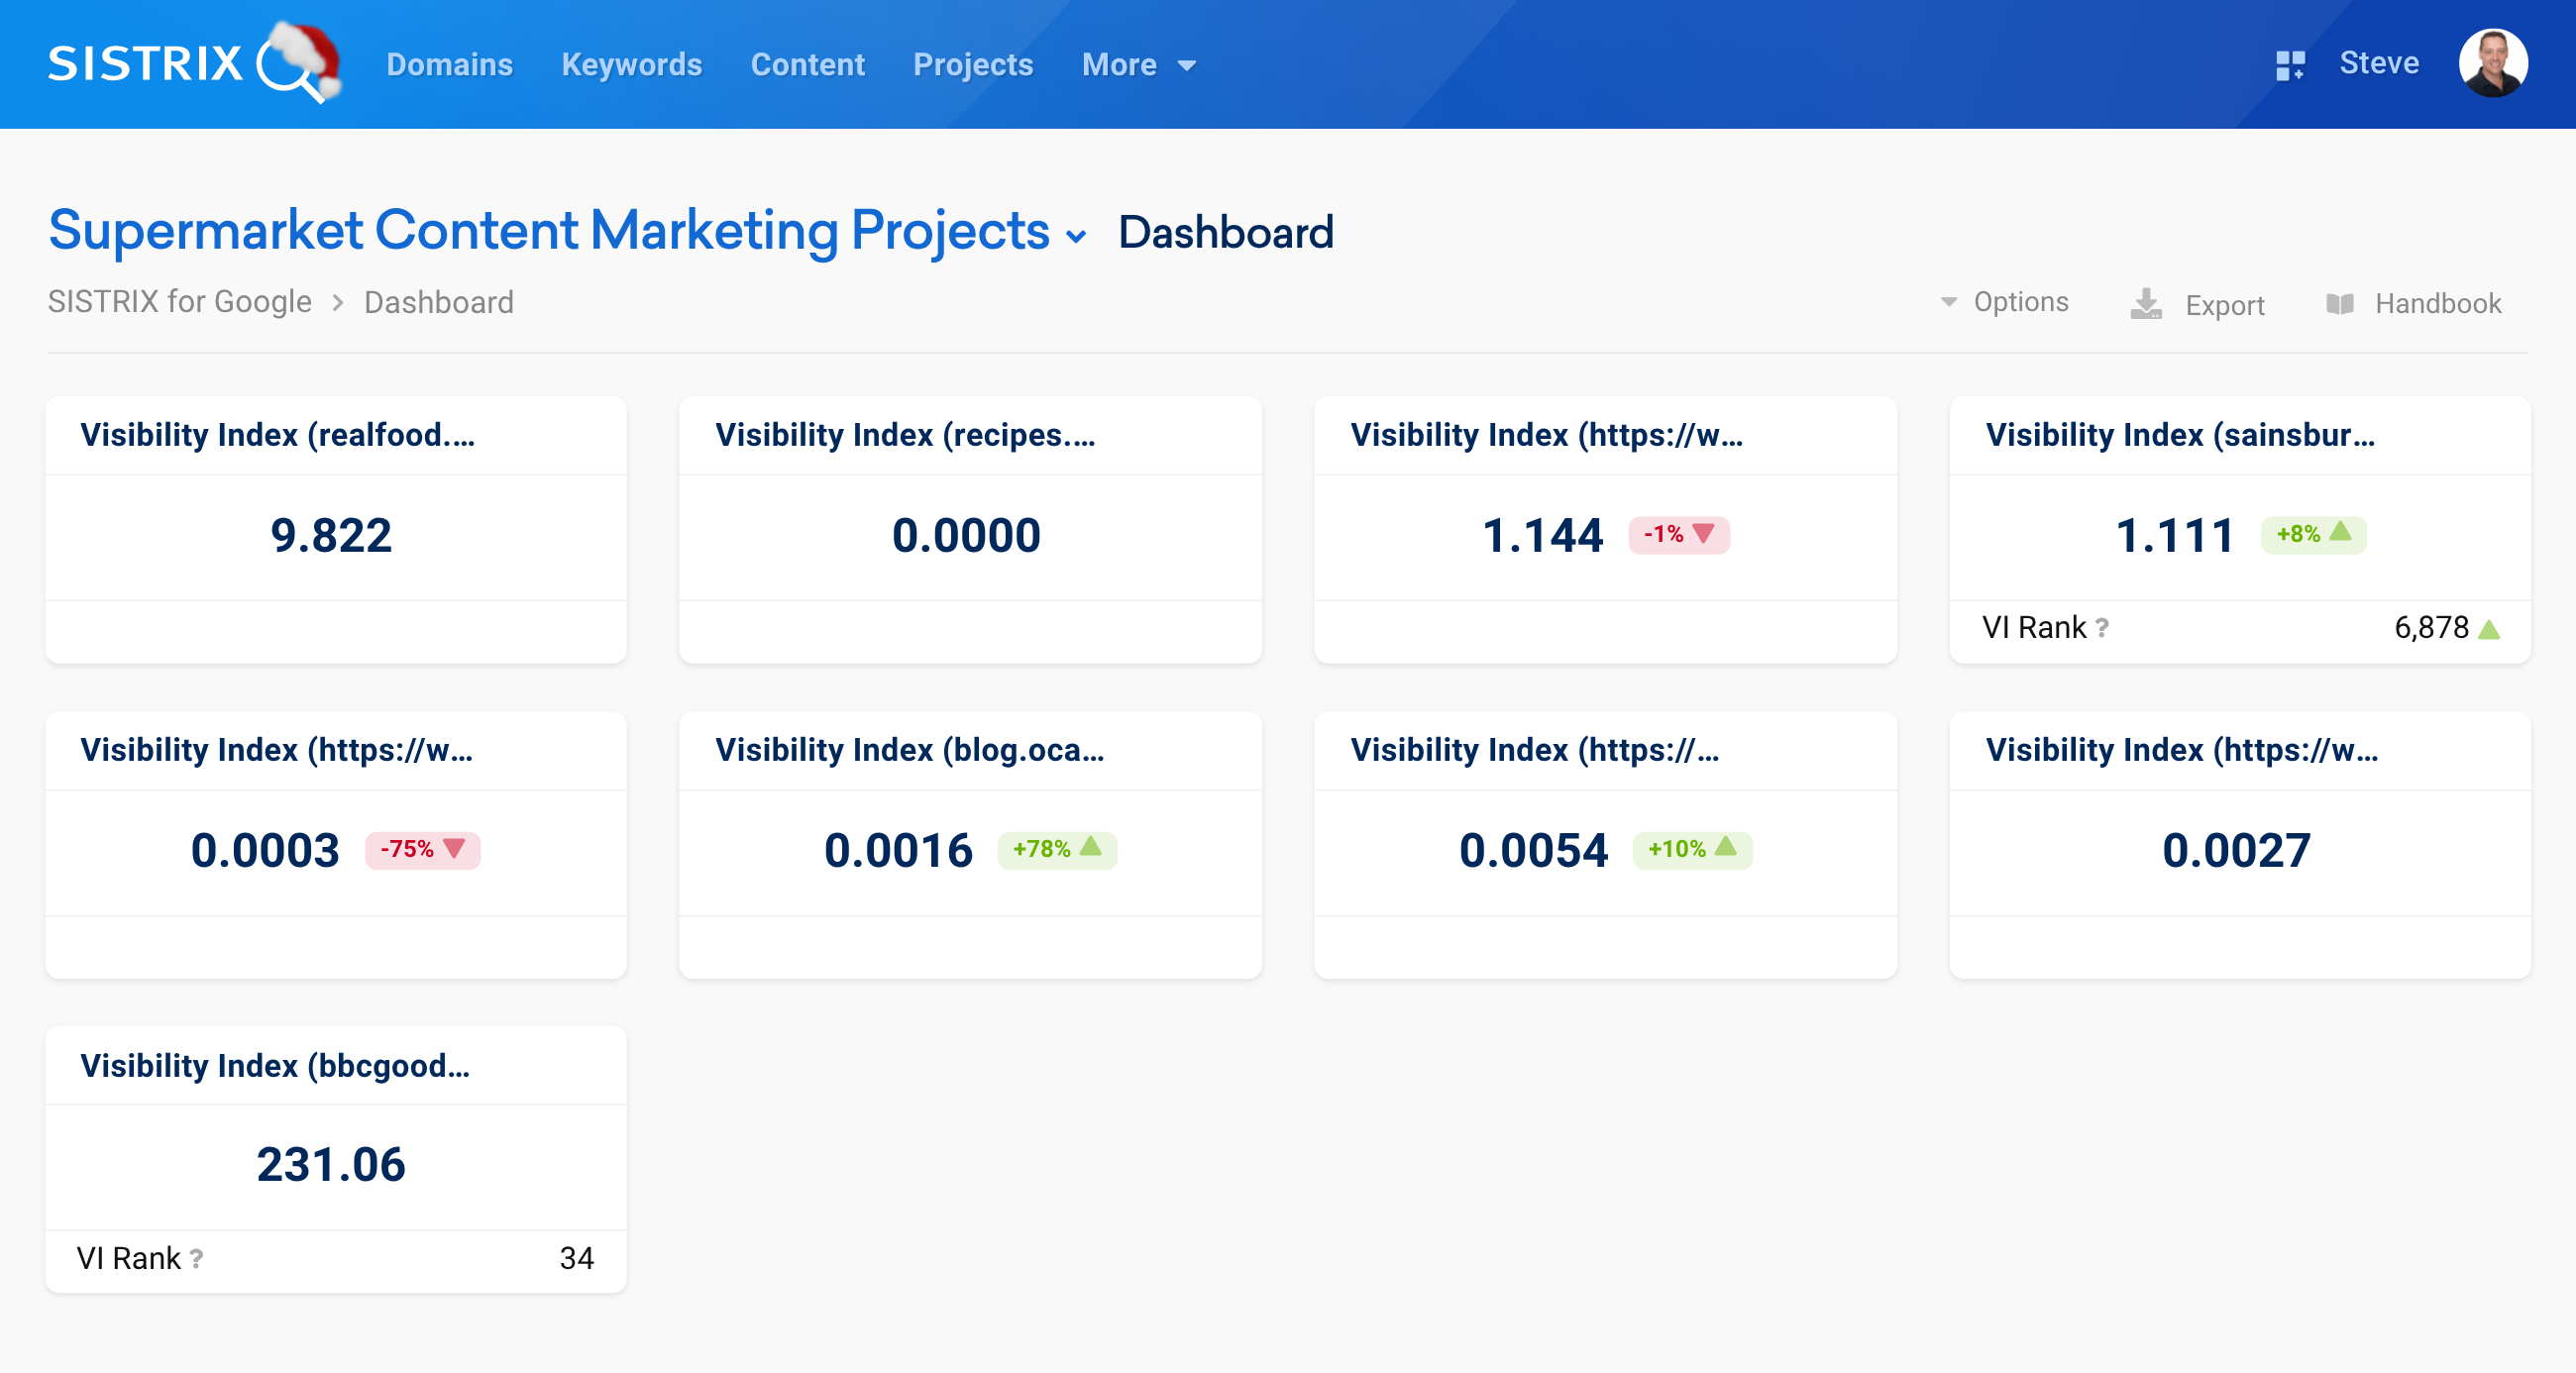Click the VI Rank help question mark in sainsbury card
This screenshot has width=2576, height=1373.
click(x=2102, y=628)
